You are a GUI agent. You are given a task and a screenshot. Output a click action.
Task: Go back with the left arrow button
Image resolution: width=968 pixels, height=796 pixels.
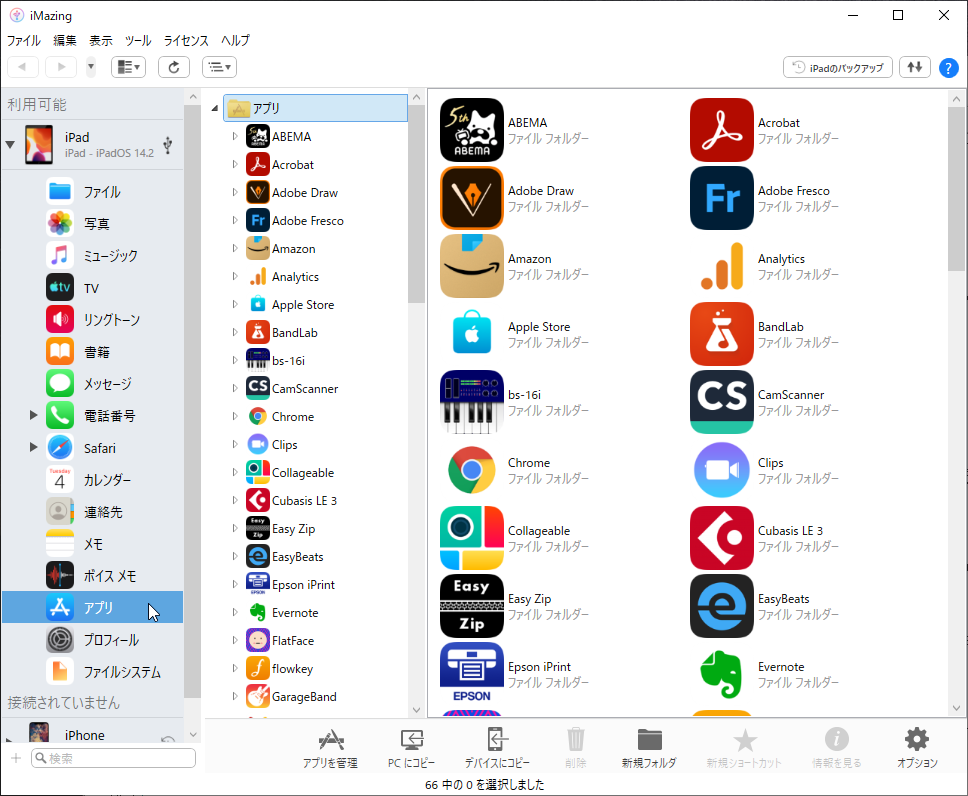coord(23,67)
